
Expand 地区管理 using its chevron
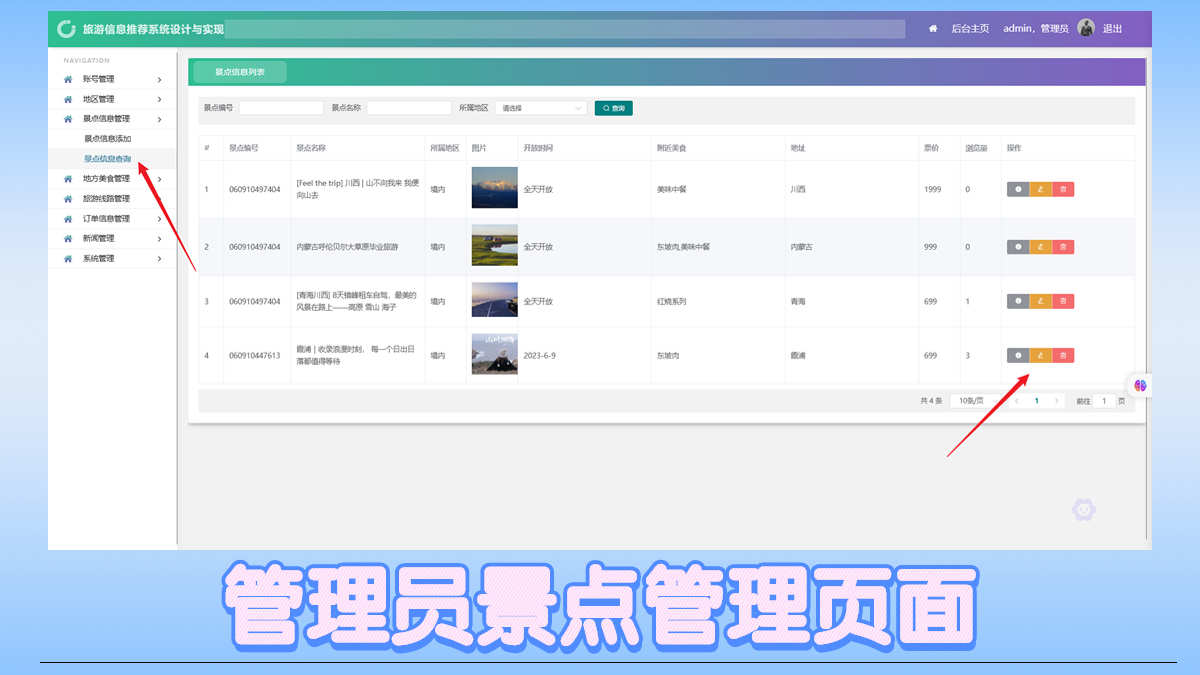click(159, 99)
